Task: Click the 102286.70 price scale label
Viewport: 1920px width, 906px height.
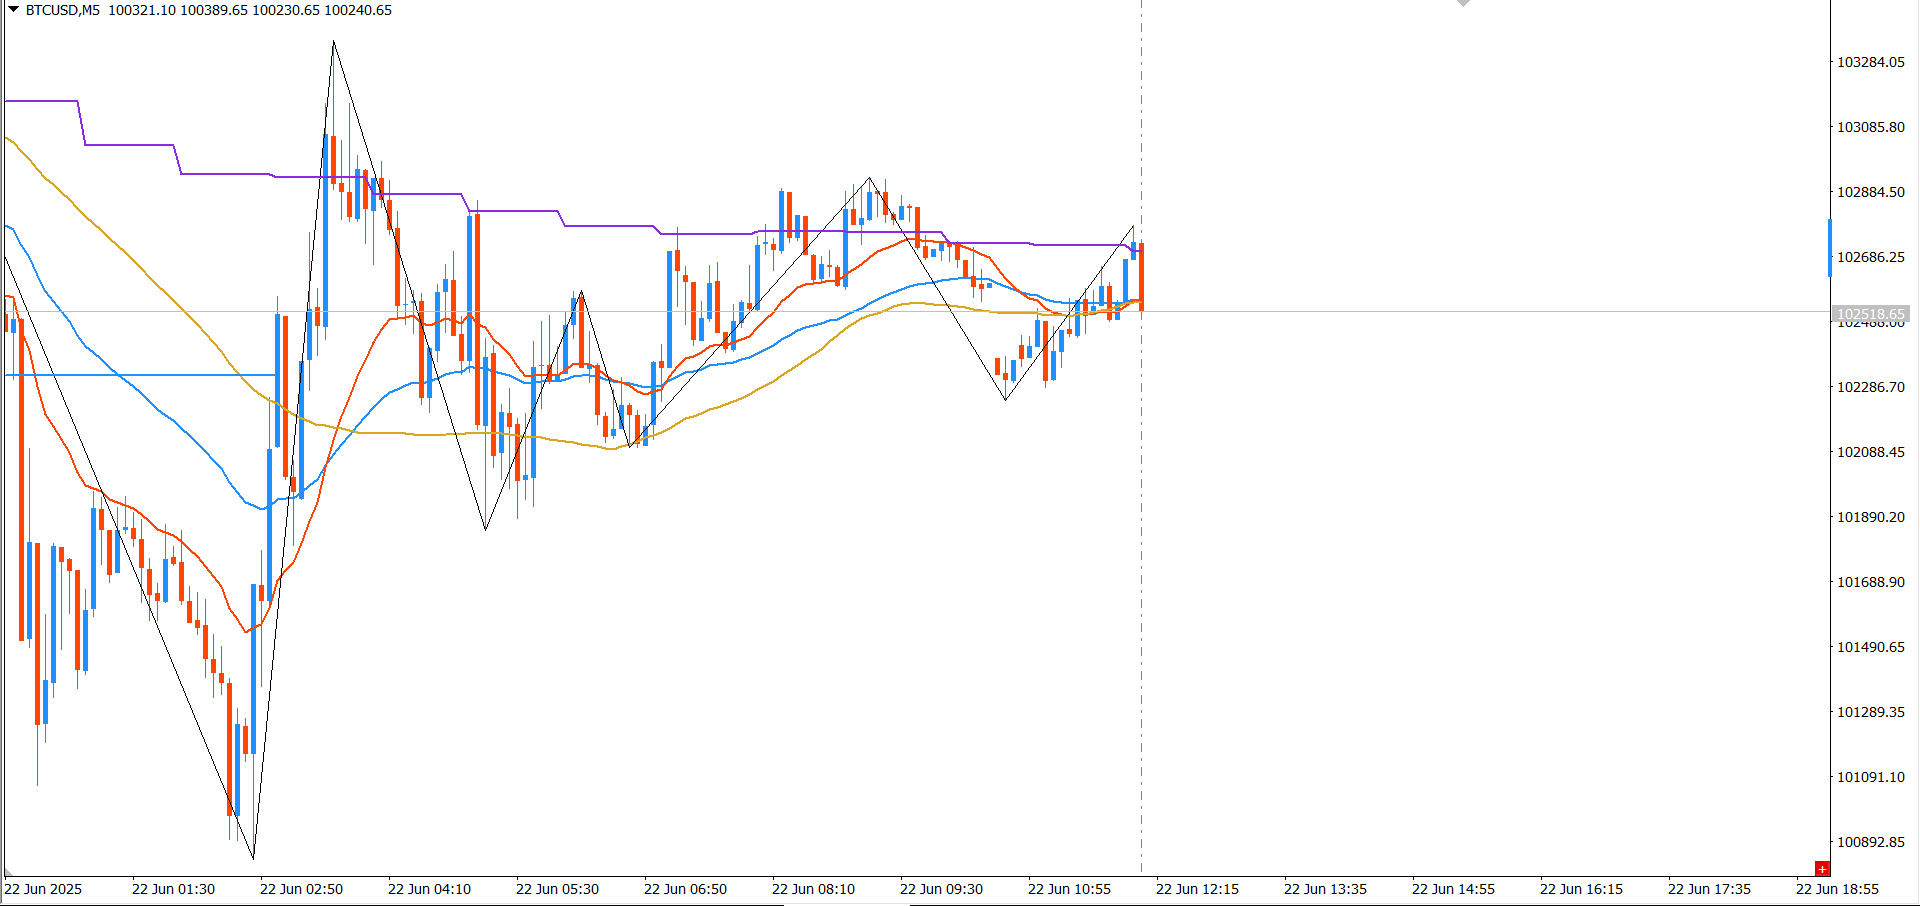Action: [x=1870, y=387]
